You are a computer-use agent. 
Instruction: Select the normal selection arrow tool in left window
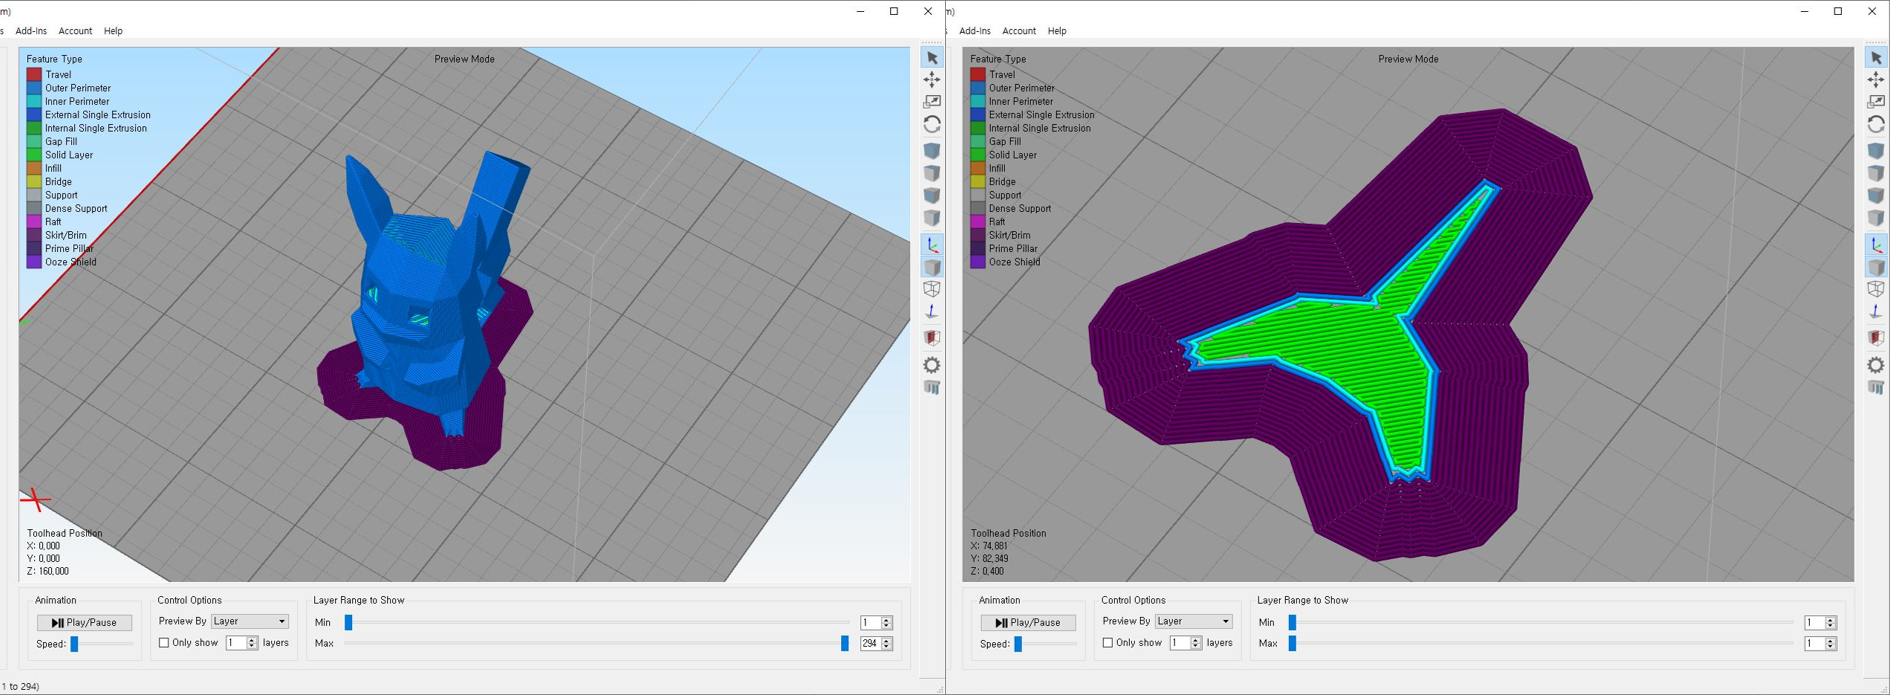pyautogui.click(x=932, y=58)
